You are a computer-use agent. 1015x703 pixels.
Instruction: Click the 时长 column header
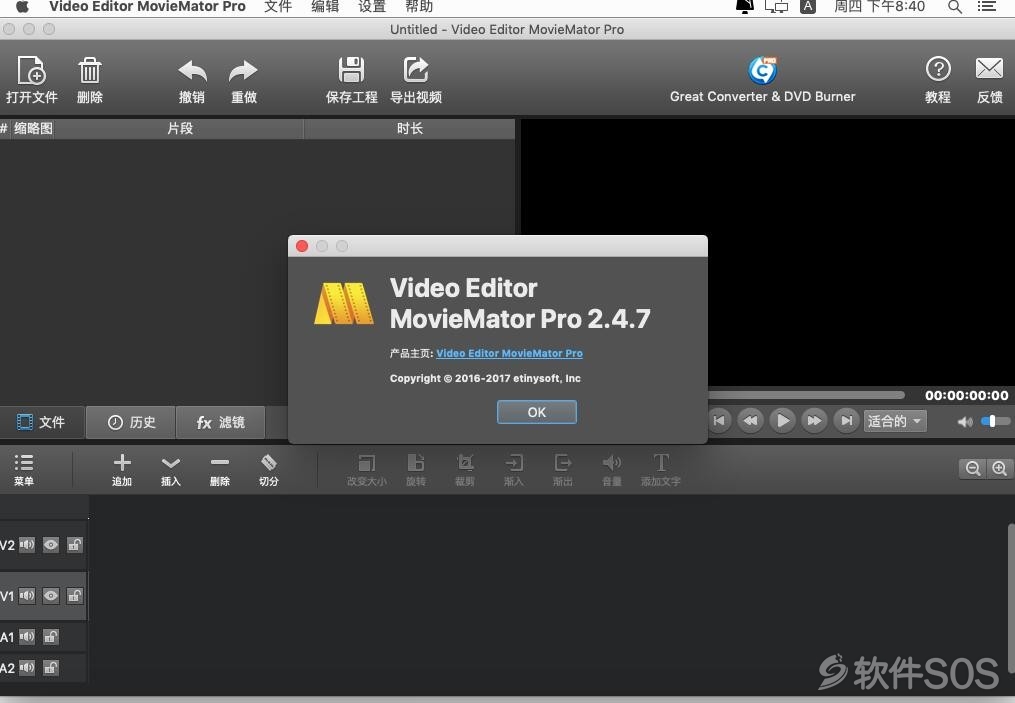point(410,128)
